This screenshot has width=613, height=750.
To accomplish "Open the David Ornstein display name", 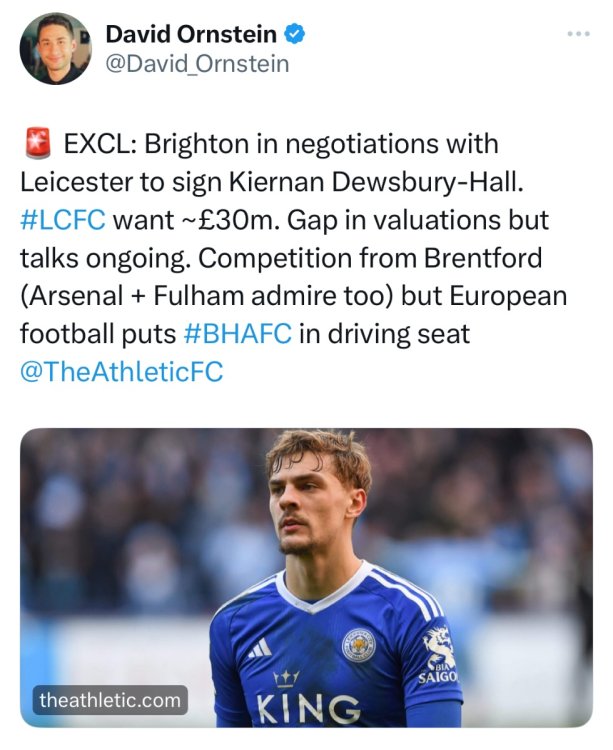I will [191, 34].
